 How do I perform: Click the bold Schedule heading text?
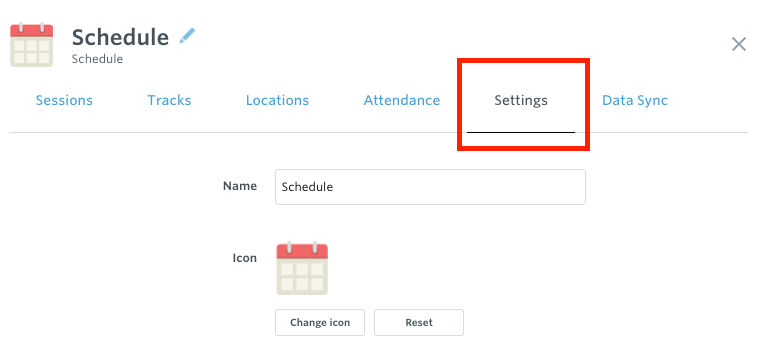(x=120, y=37)
